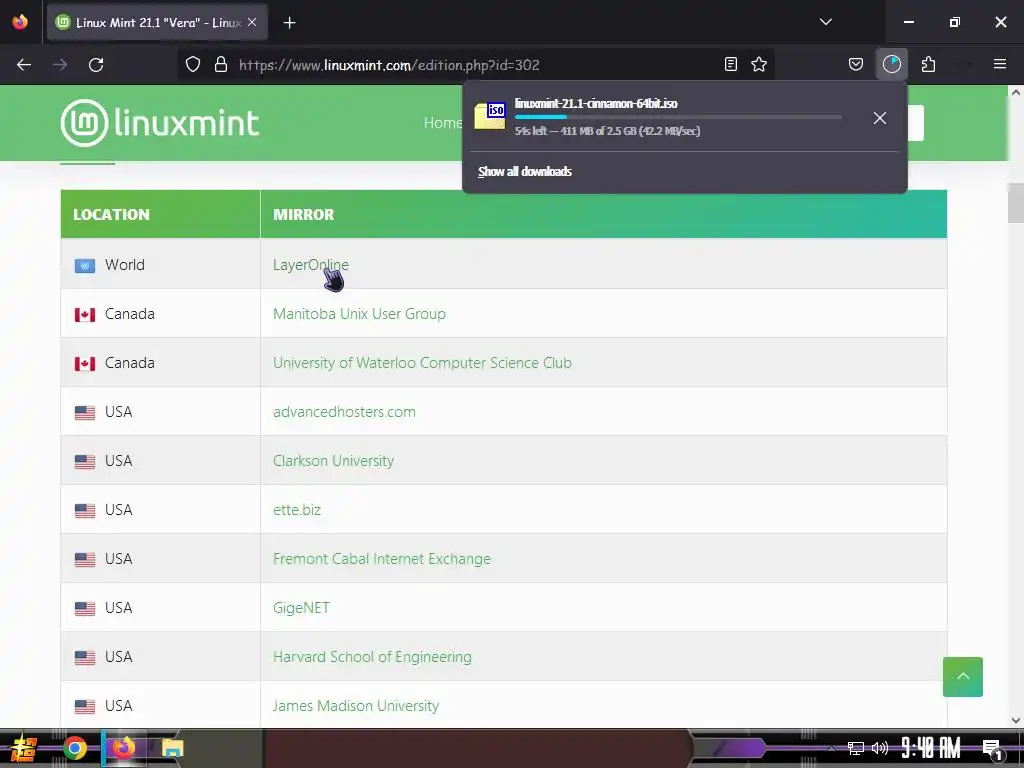The image size is (1024, 768).
Task: Open the Clarkson University mirror
Action: (333, 460)
